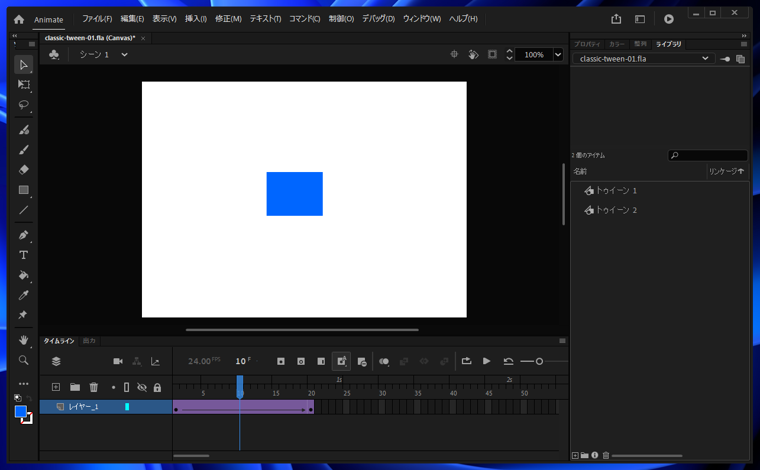The height and width of the screenshot is (470, 760).
Task: Click the blue fill color swatch
Action: tap(21, 411)
